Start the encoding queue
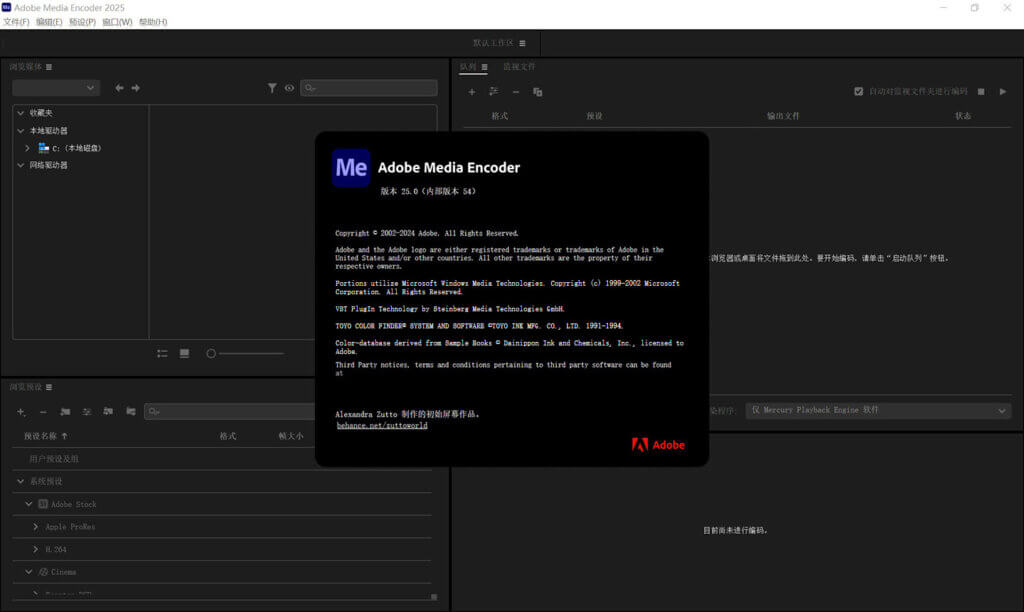 [1003, 91]
